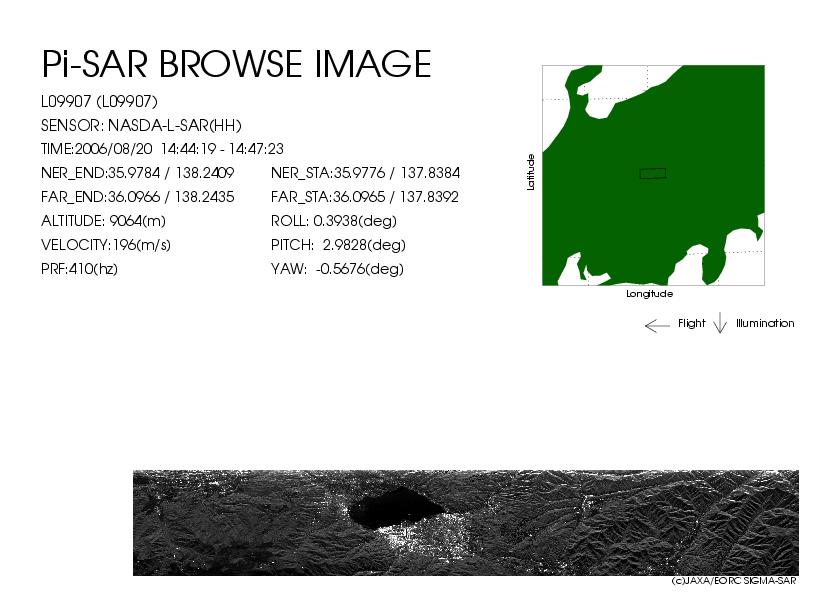The image size is (822, 595).
Task: Click the left-pointing Flight direction arrow
Action: pyautogui.click(x=657, y=326)
